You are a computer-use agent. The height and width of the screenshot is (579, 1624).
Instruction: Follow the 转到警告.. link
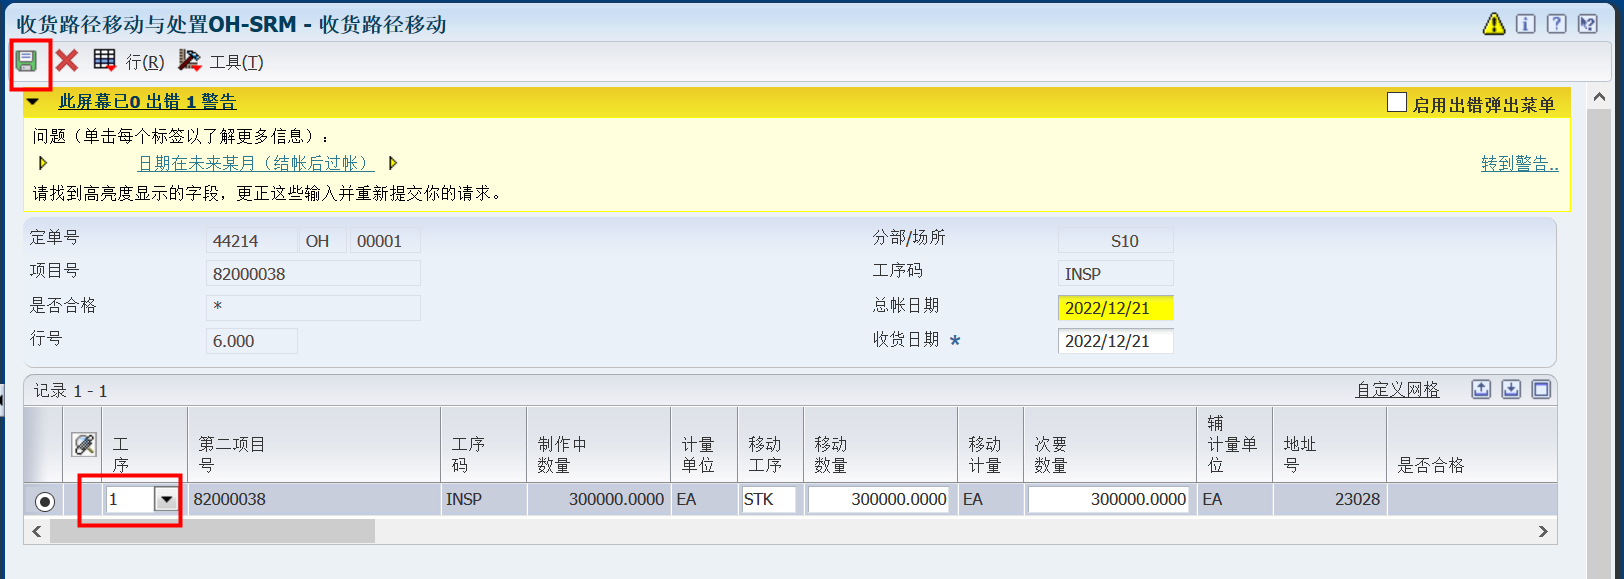point(1520,163)
